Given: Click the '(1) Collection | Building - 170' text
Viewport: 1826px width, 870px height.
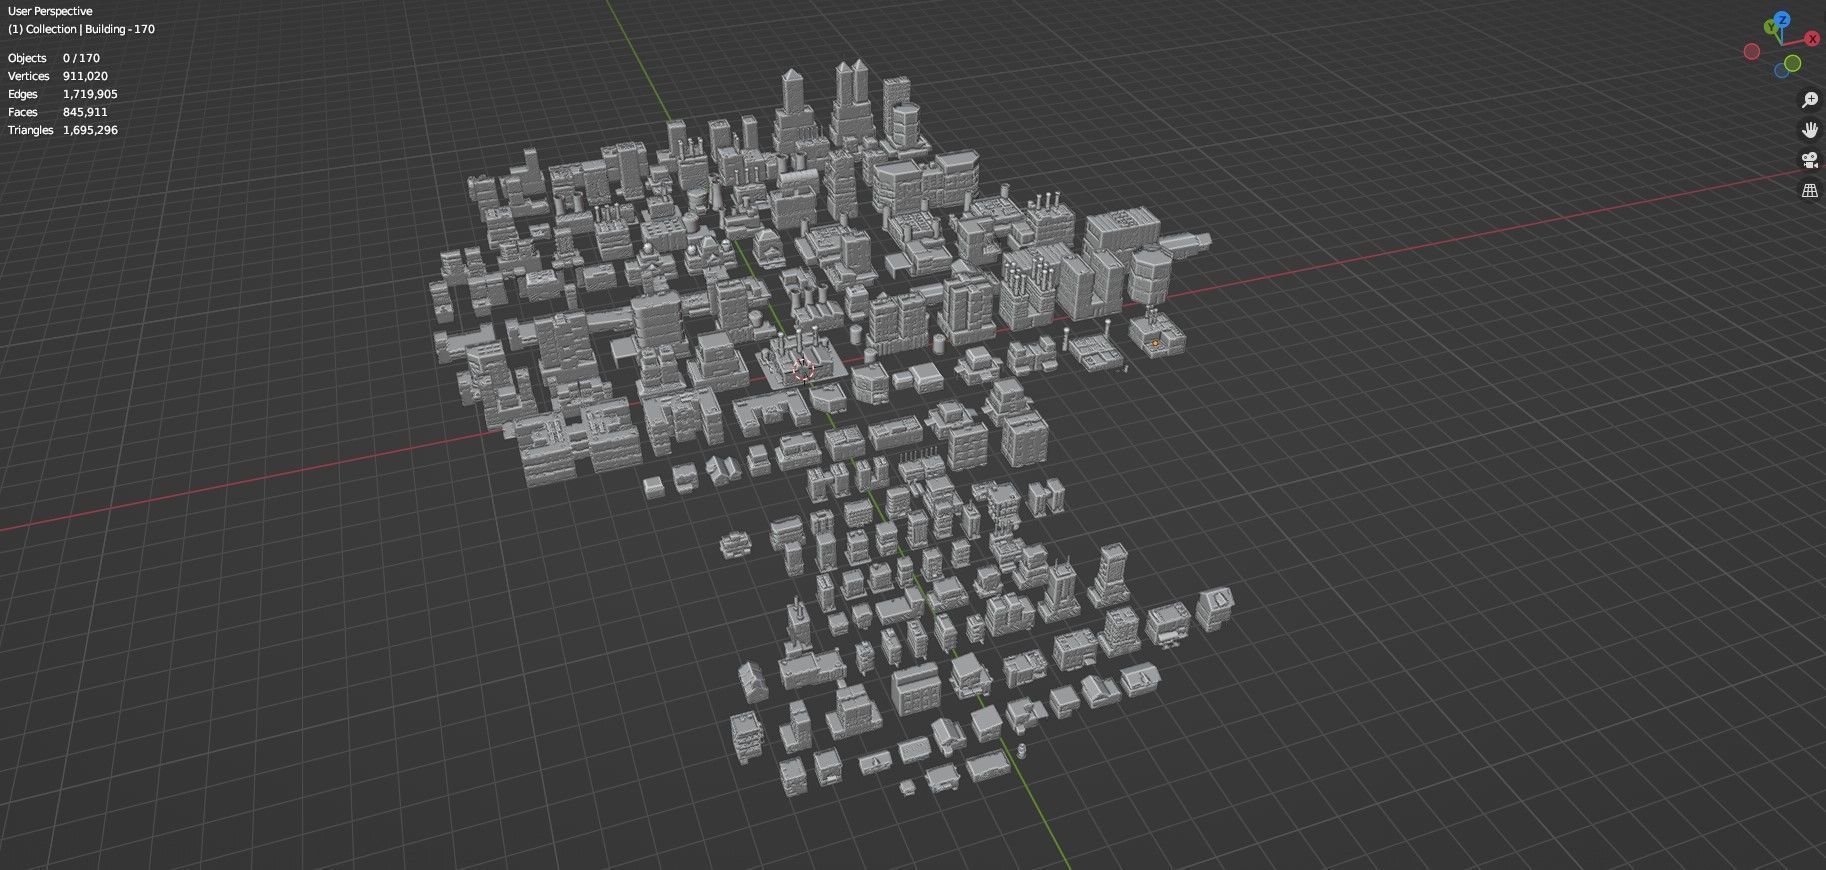Looking at the screenshot, I should [81, 29].
